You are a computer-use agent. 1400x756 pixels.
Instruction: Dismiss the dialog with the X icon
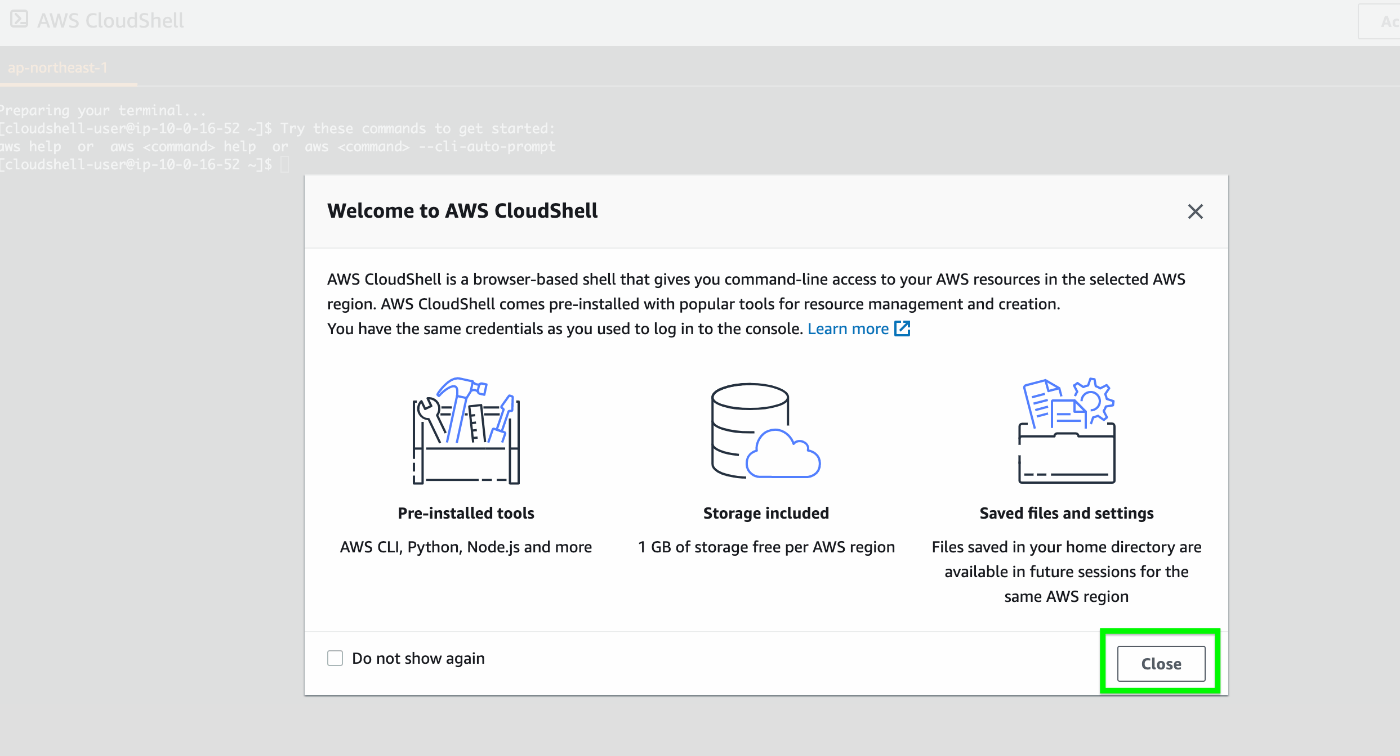tap(1195, 212)
